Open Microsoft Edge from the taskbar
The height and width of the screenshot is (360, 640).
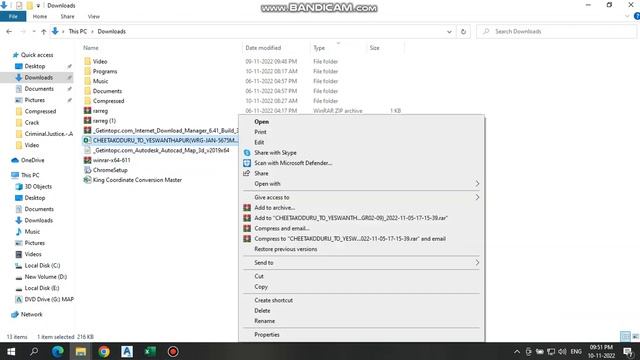[x=58, y=351]
